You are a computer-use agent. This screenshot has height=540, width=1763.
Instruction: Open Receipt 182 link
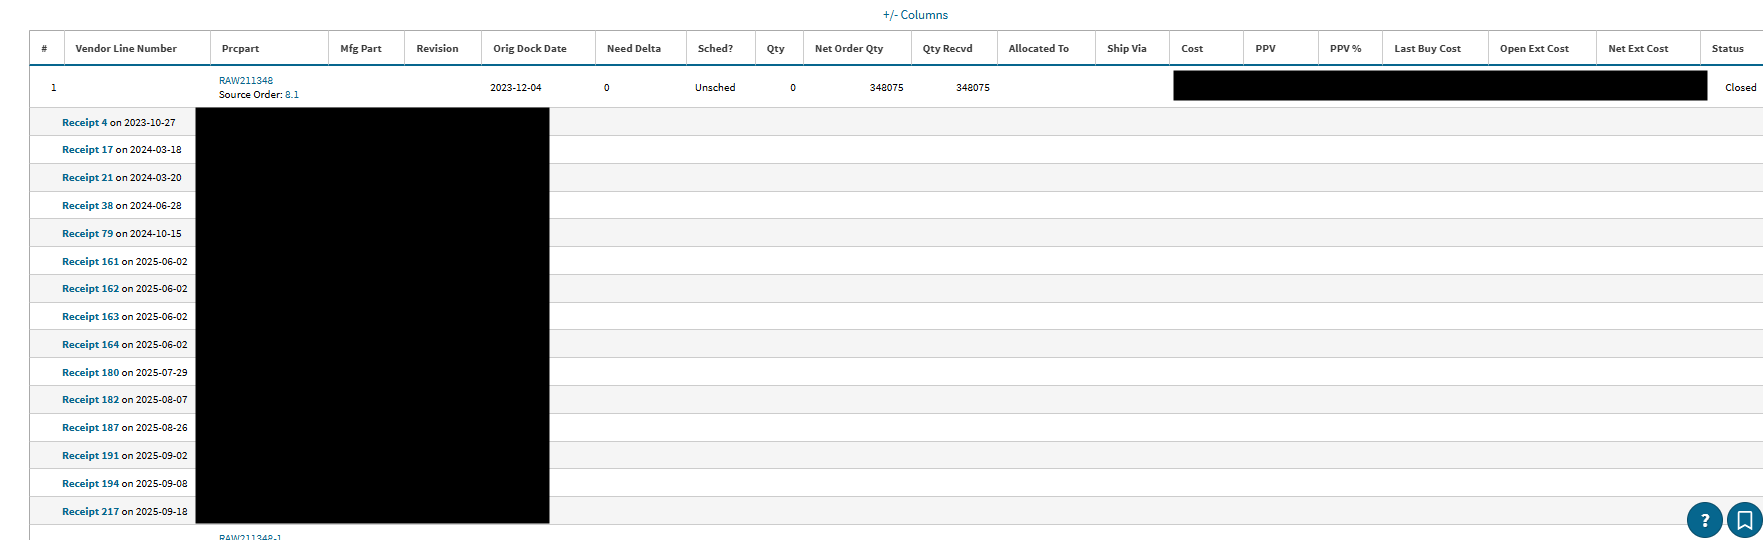pyautogui.click(x=90, y=400)
